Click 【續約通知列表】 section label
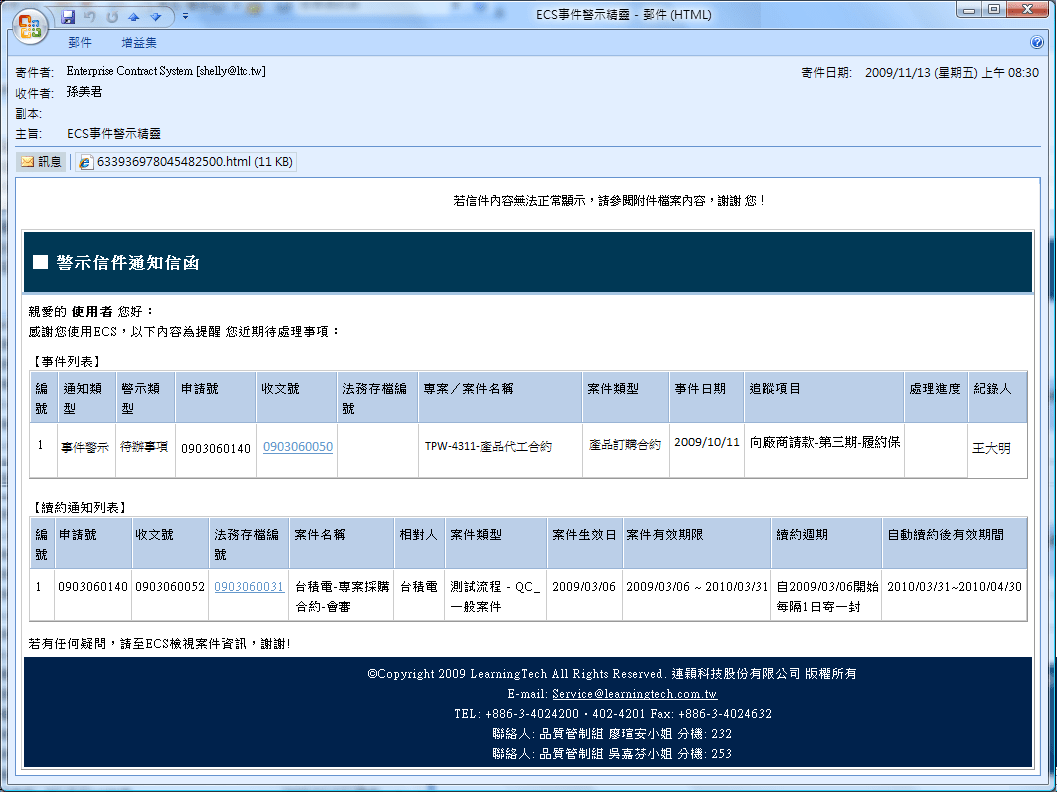 (x=80, y=508)
